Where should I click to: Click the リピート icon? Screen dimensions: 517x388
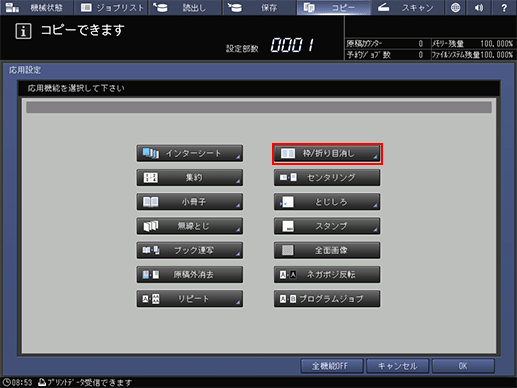pos(151,299)
